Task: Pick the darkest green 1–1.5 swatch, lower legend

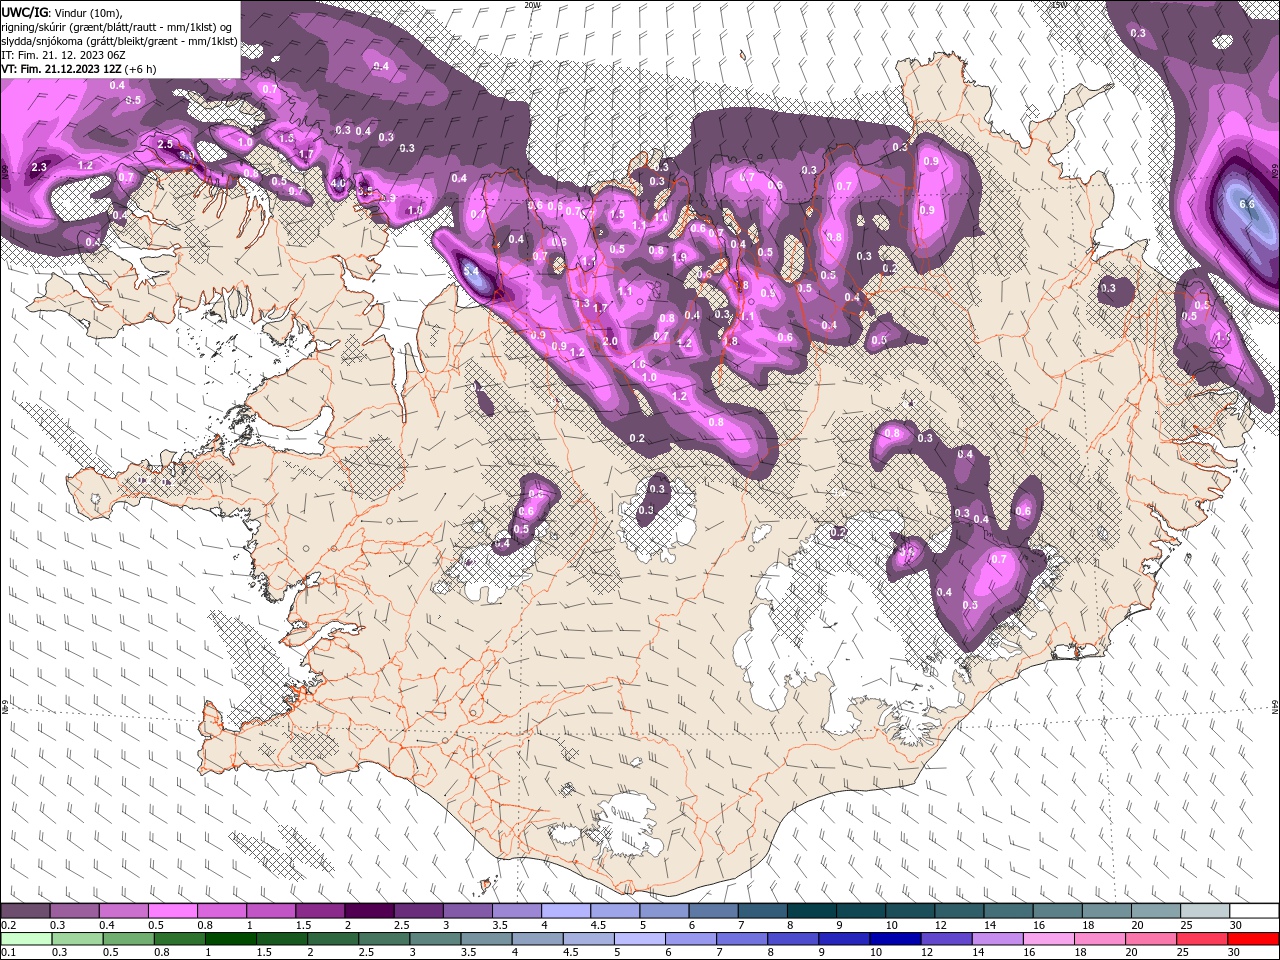Action: coord(231,938)
